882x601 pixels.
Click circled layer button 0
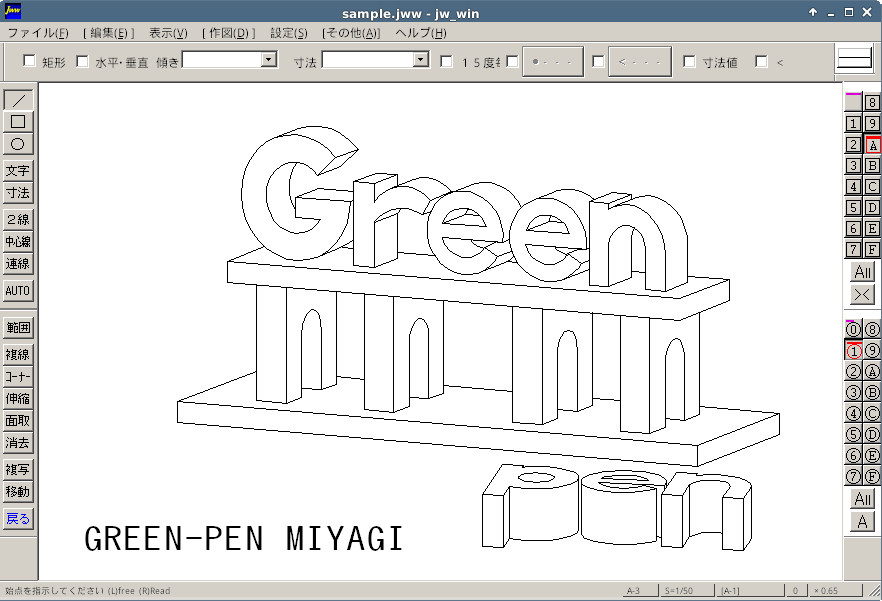[853, 330]
